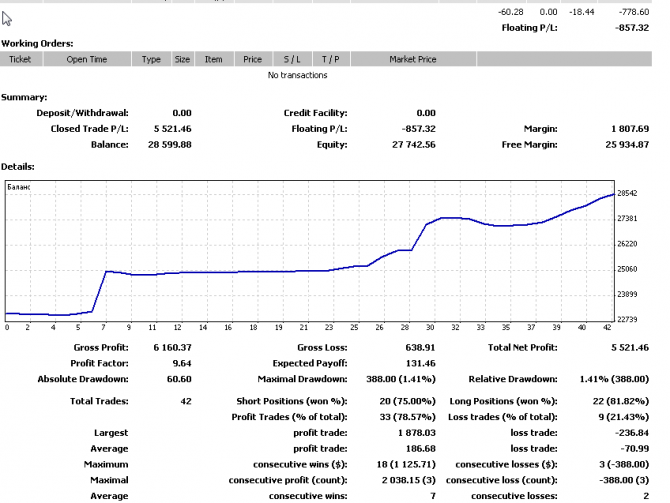Select Credit Facility value 0.00
Image resolution: width=670 pixels, height=503 pixels.
pos(426,113)
